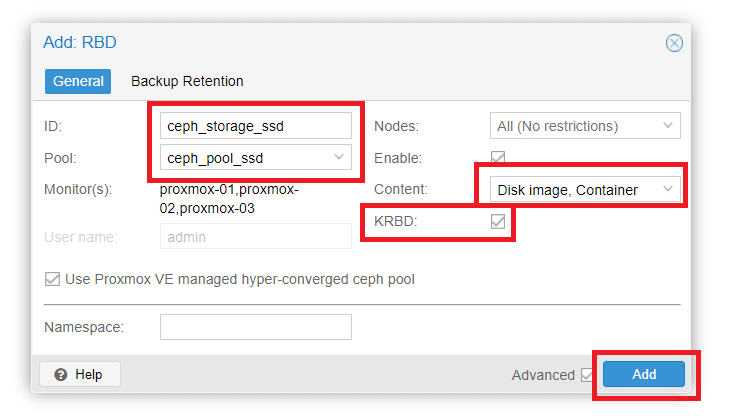730x420 pixels.
Task: Click the User name admin field
Action: 255,236
